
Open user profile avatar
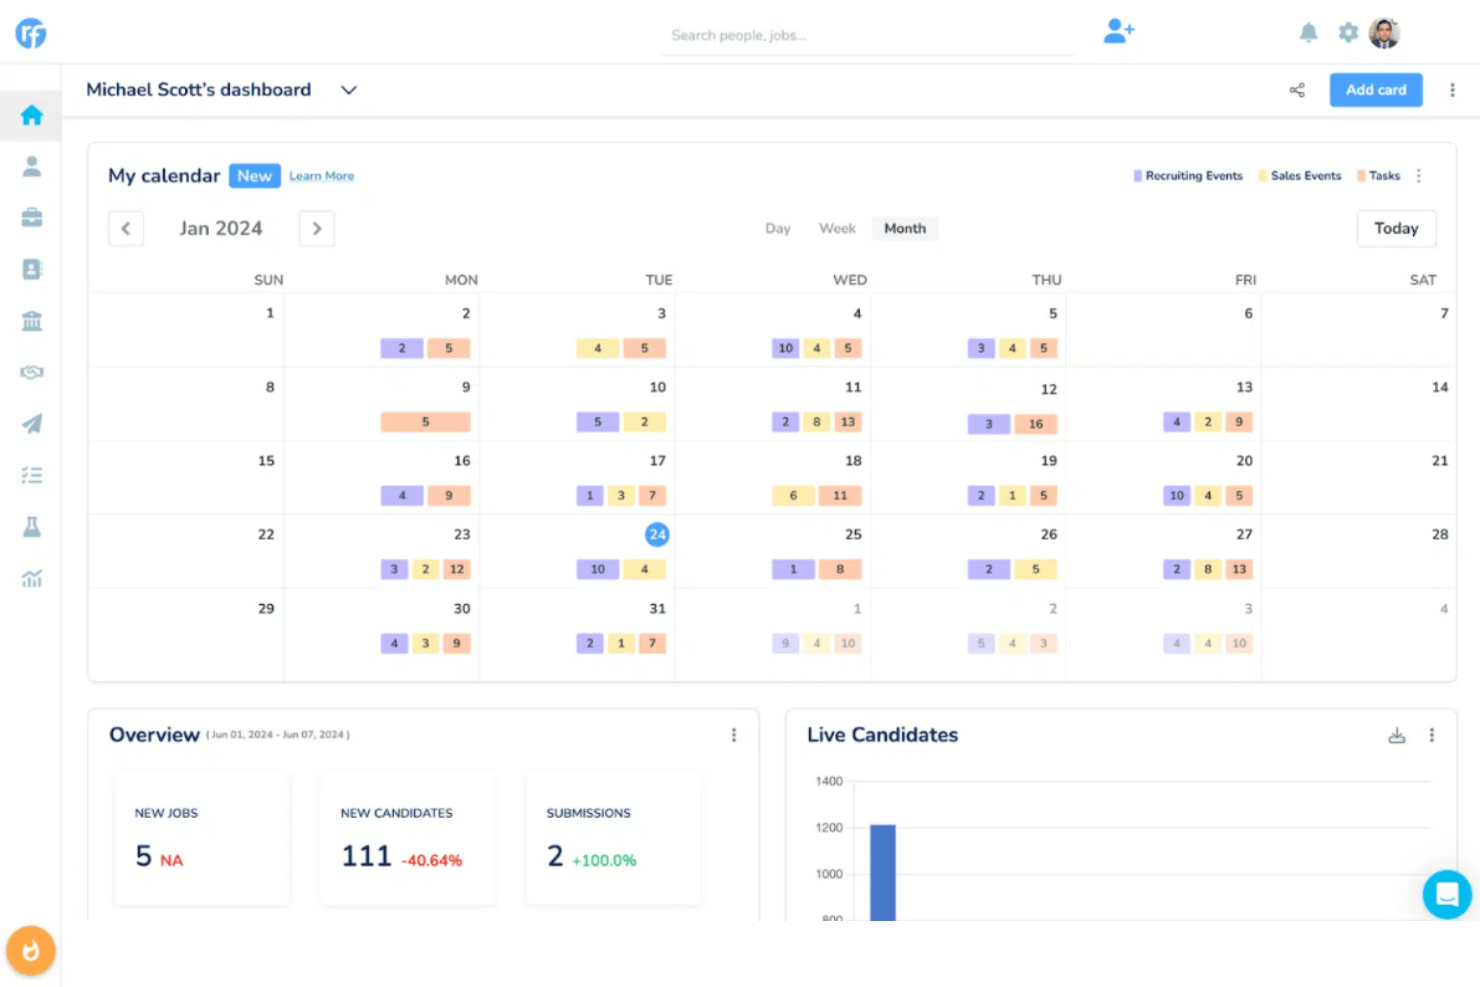point(1384,33)
